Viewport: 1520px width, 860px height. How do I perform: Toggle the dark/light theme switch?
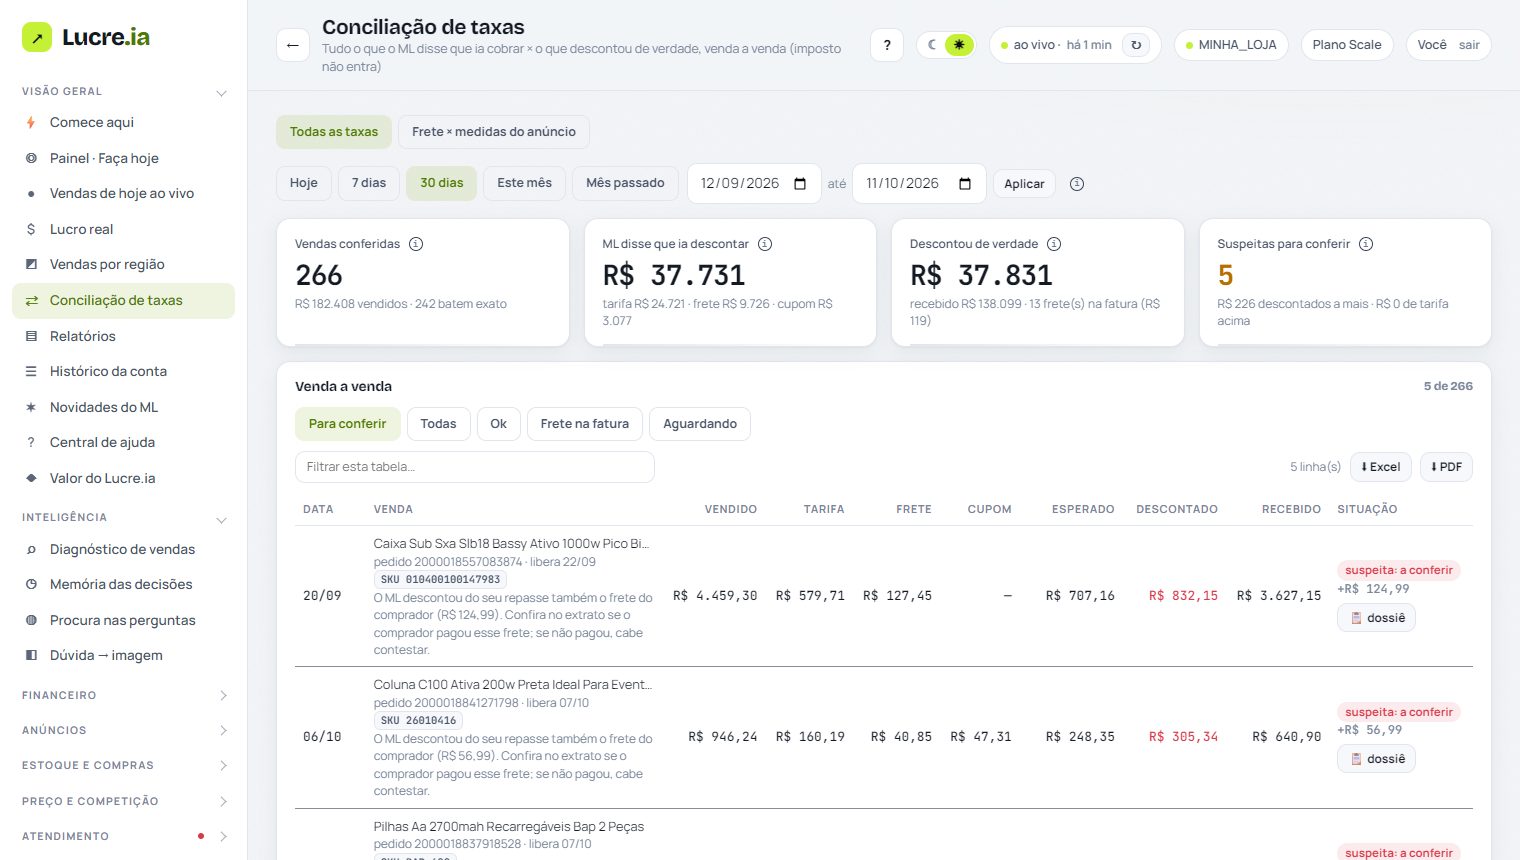pyautogui.click(x=946, y=45)
